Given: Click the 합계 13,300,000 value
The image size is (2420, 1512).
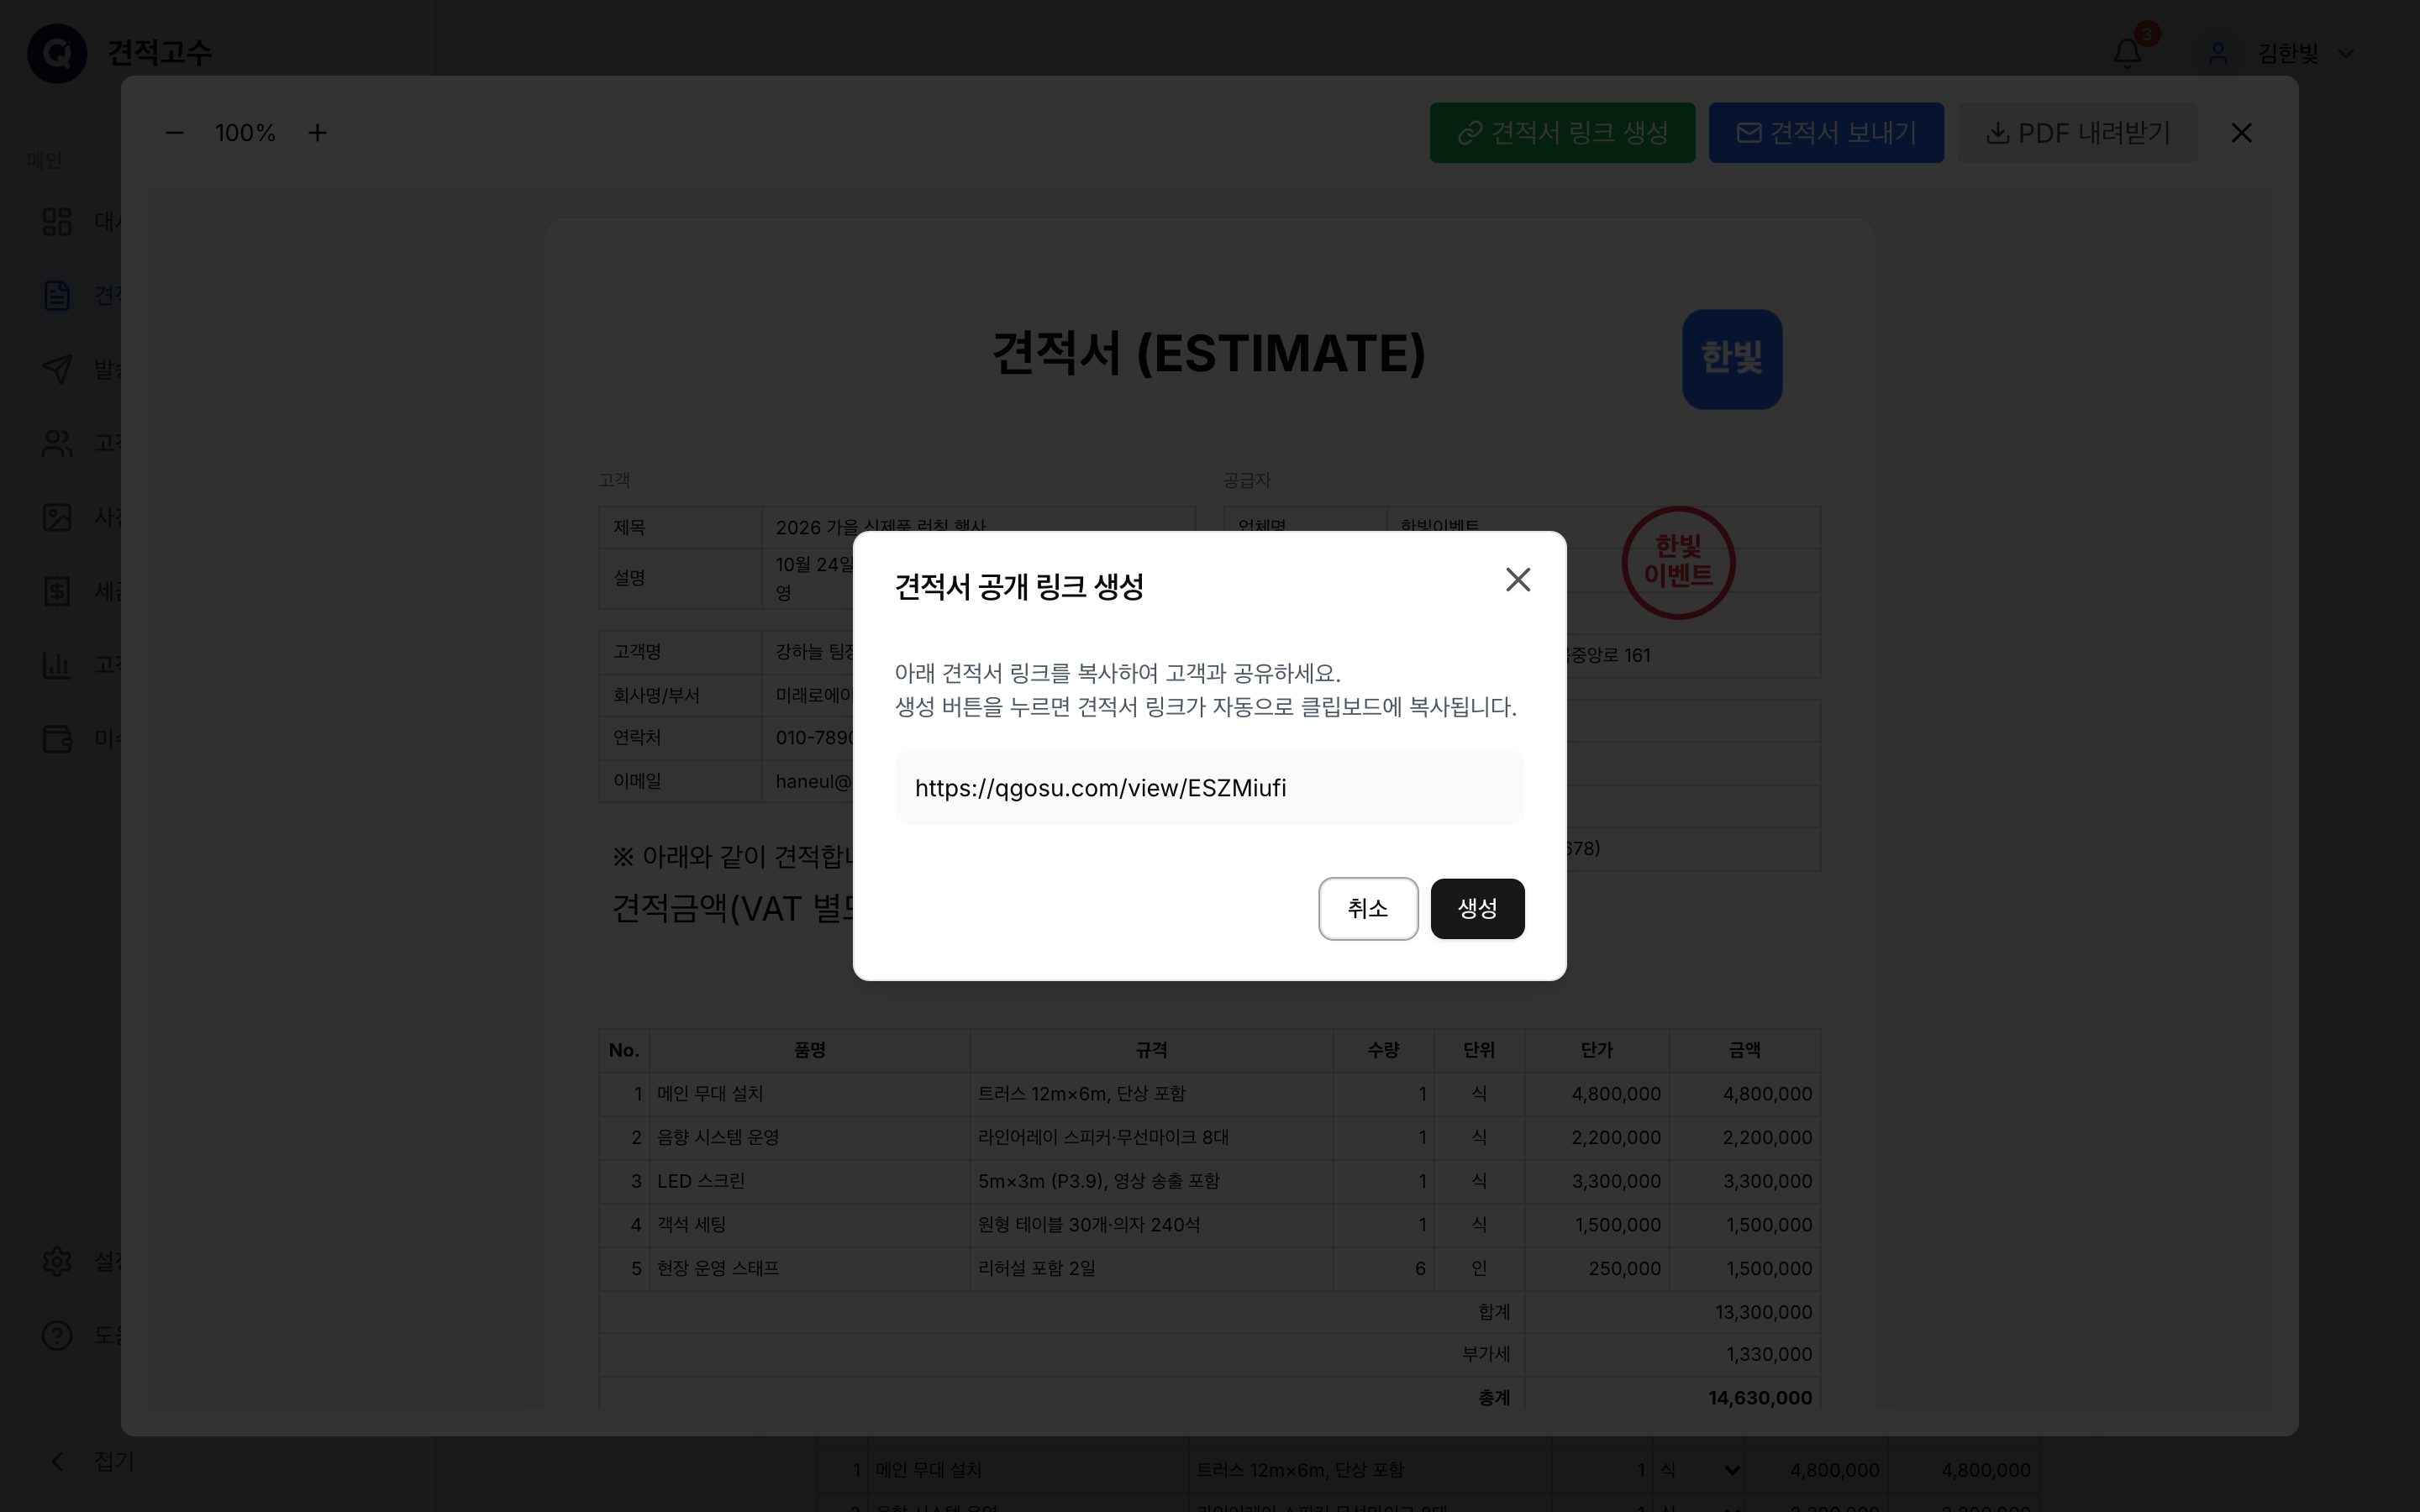Looking at the screenshot, I should point(1763,1312).
